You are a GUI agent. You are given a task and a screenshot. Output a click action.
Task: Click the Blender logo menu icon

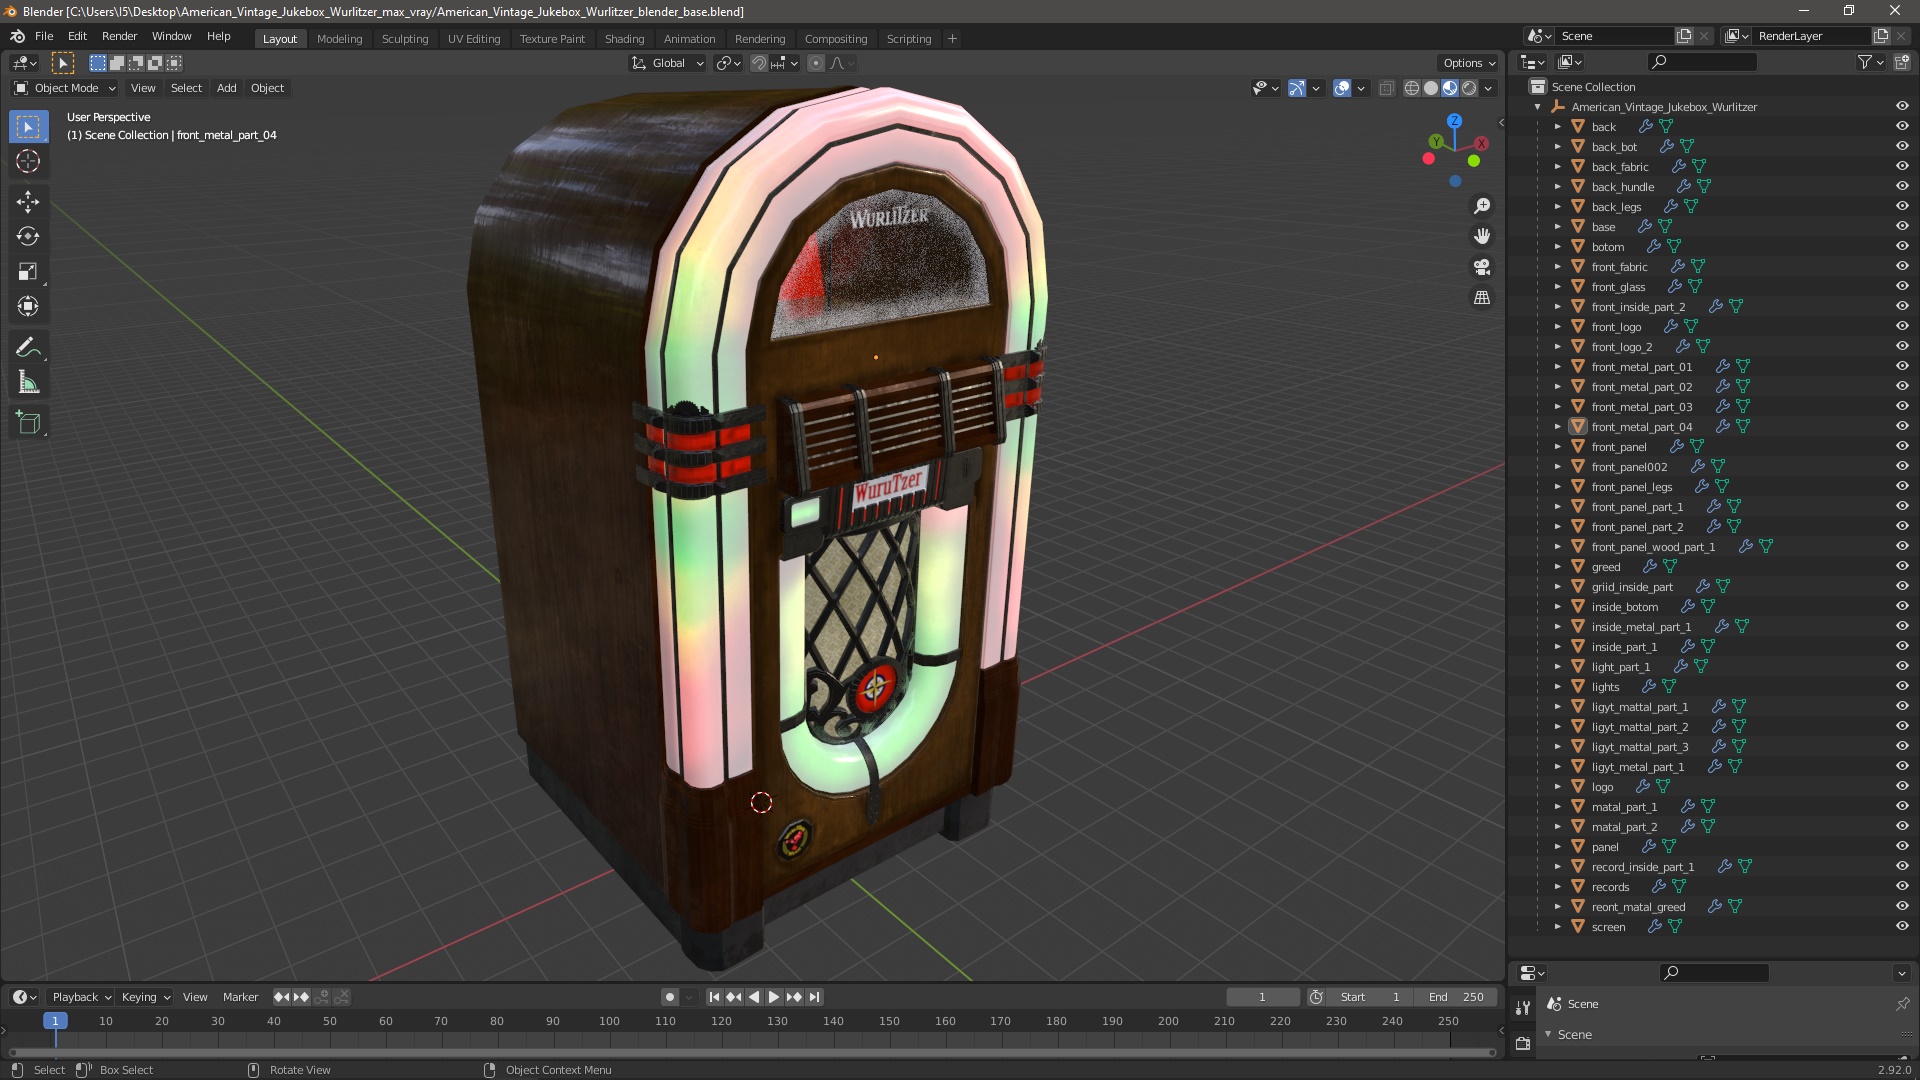[17, 36]
